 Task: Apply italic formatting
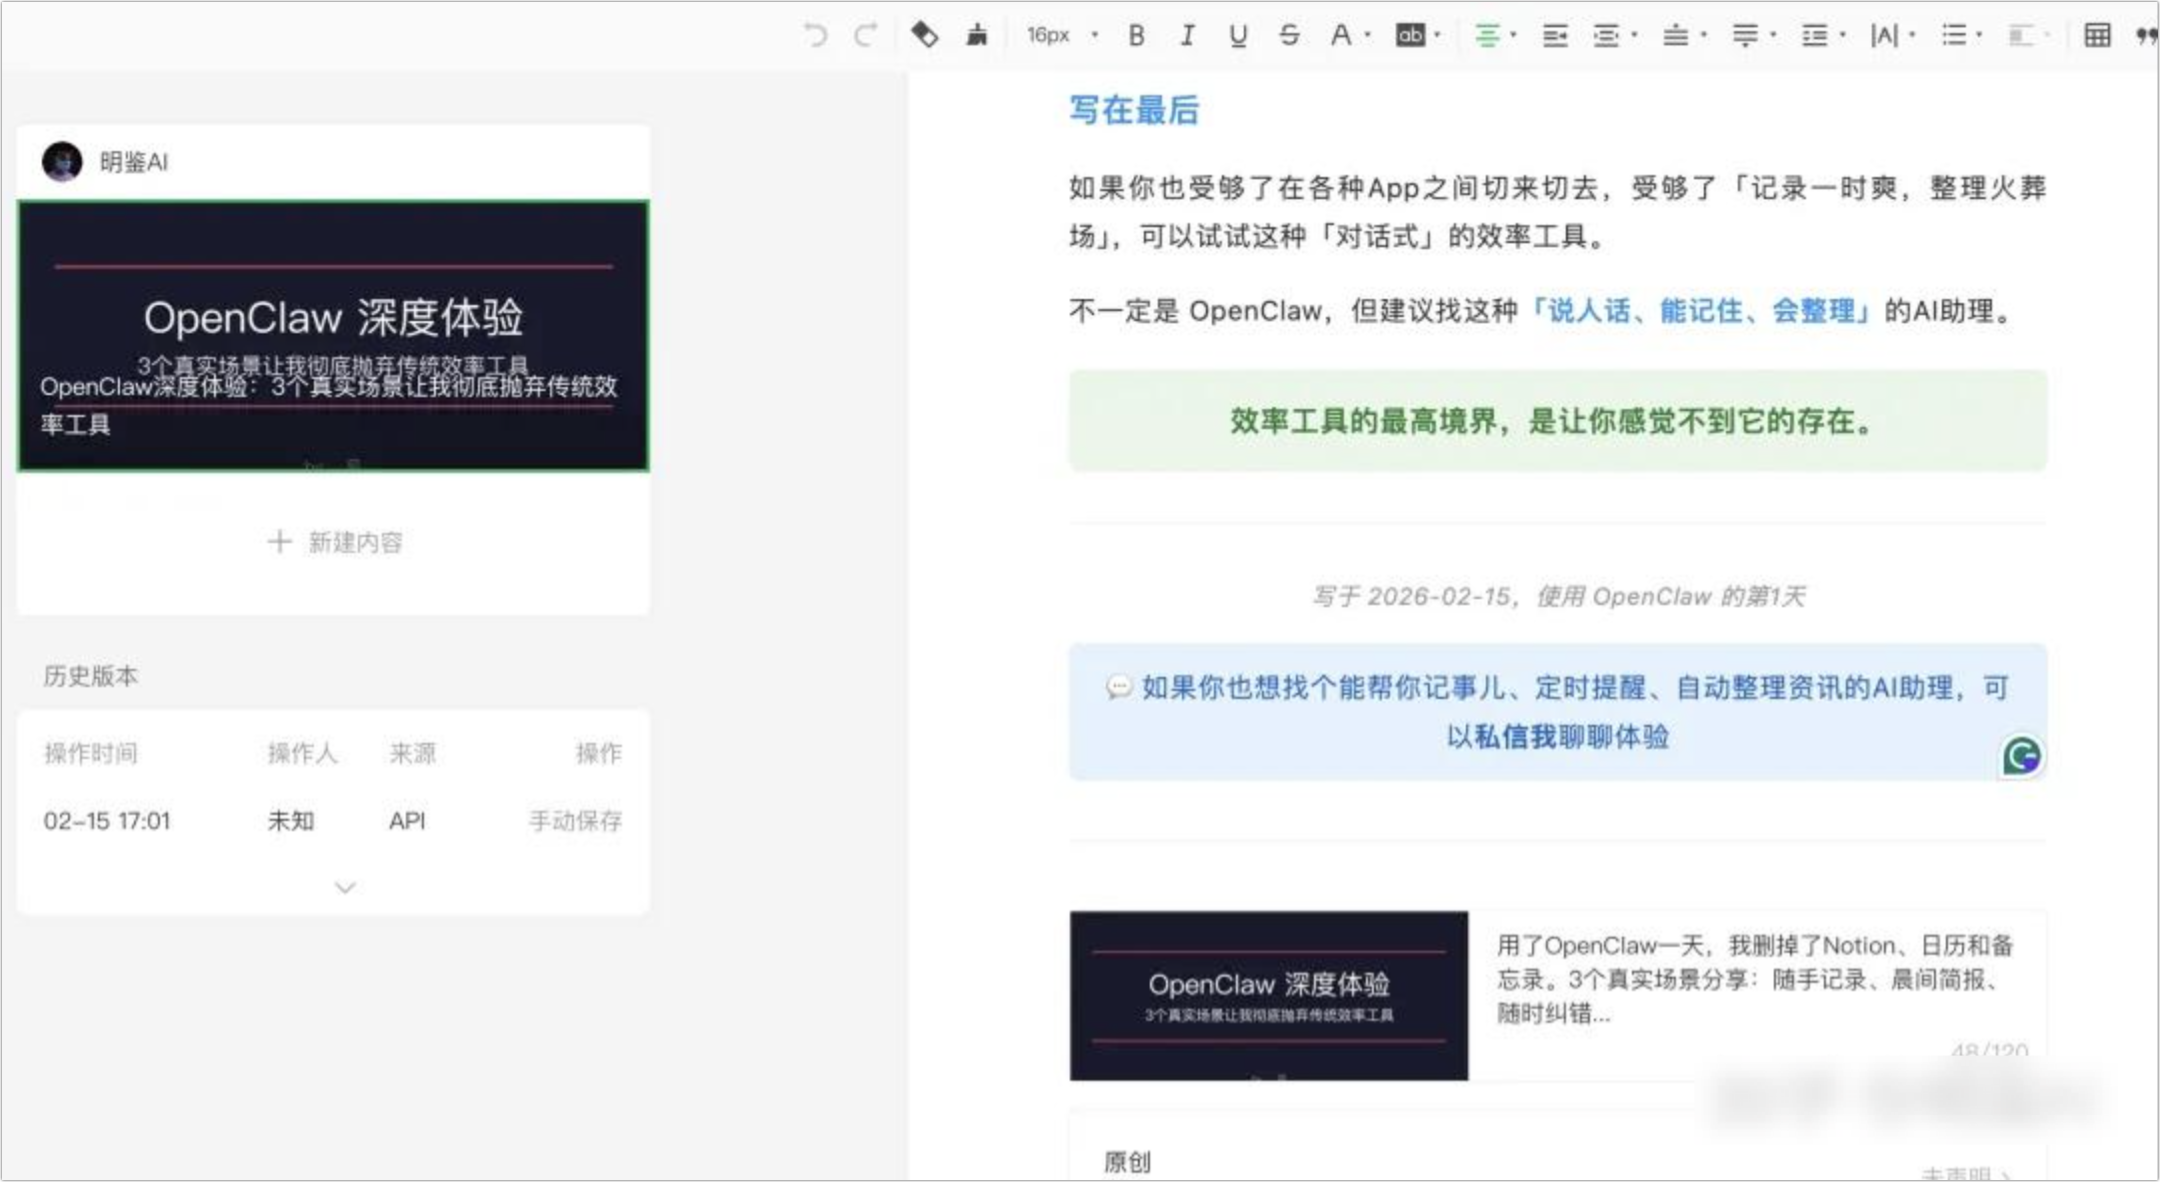pos(1187,35)
